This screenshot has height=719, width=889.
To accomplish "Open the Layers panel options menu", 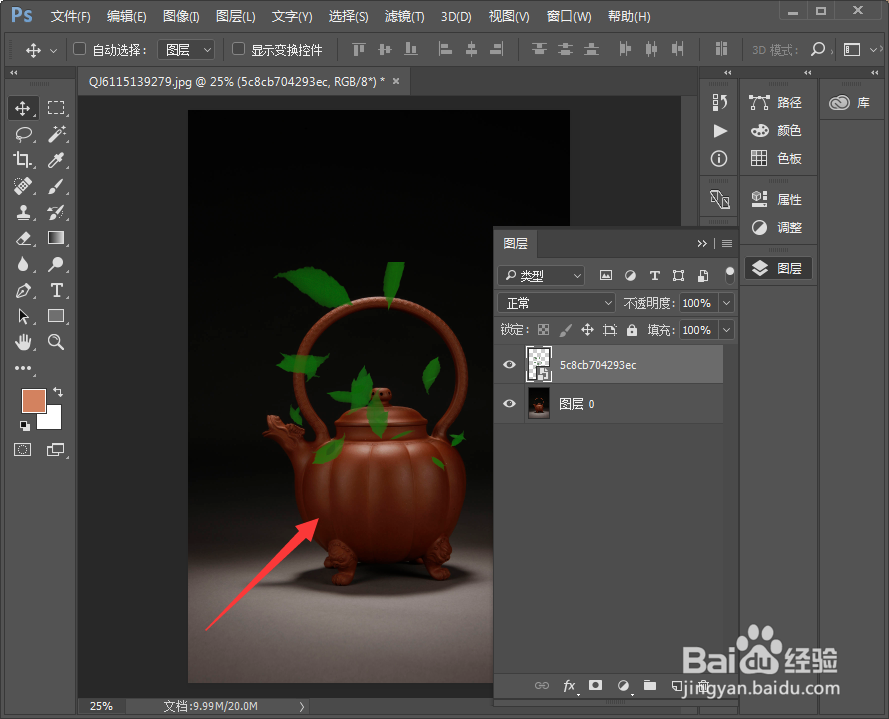I will (727, 243).
